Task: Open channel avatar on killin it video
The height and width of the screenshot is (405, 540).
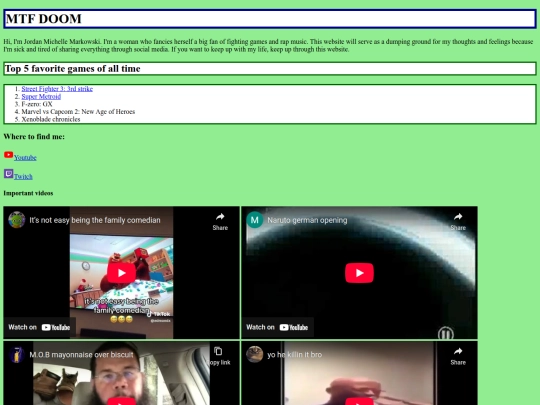Action: (x=255, y=355)
